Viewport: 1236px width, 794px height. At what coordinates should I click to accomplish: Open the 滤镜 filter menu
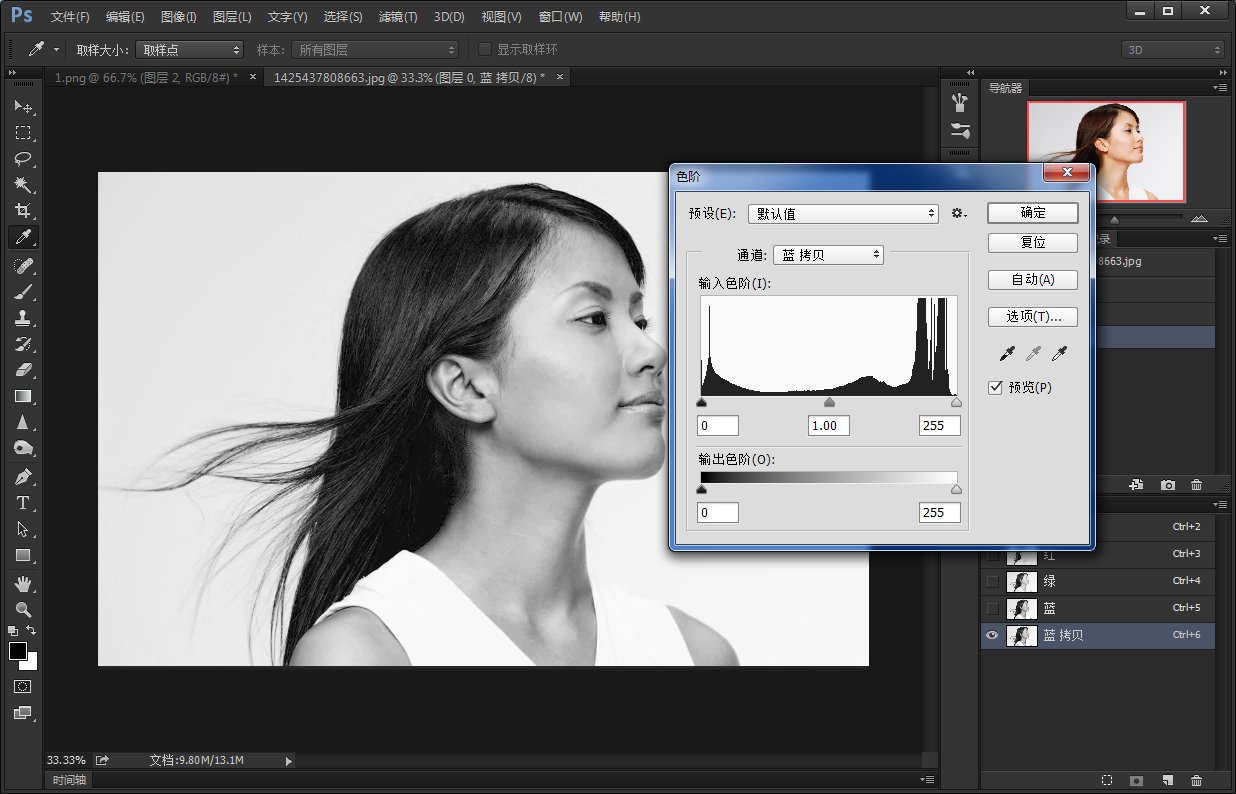click(x=398, y=17)
